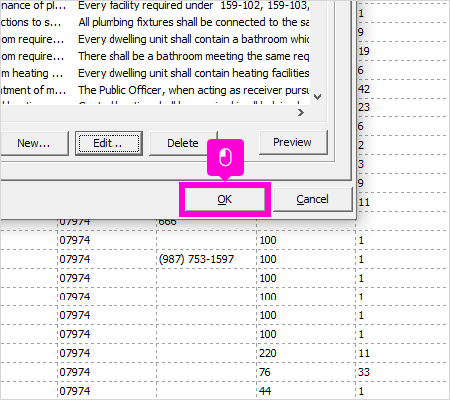Click the horizontal scroll right arrow
The image size is (450, 400).
tap(301, 113)
